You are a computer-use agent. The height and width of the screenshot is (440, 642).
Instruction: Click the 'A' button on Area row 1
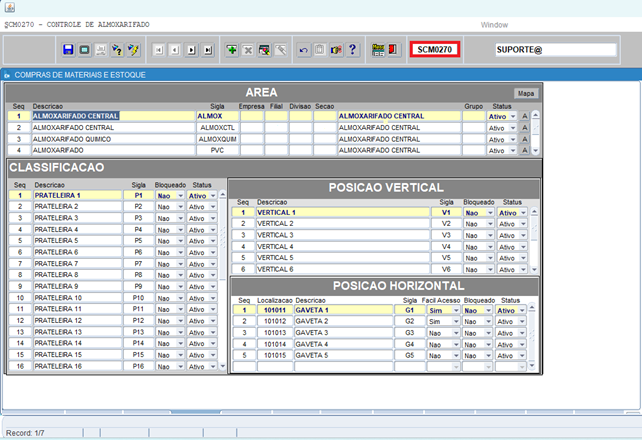(524, 116)
